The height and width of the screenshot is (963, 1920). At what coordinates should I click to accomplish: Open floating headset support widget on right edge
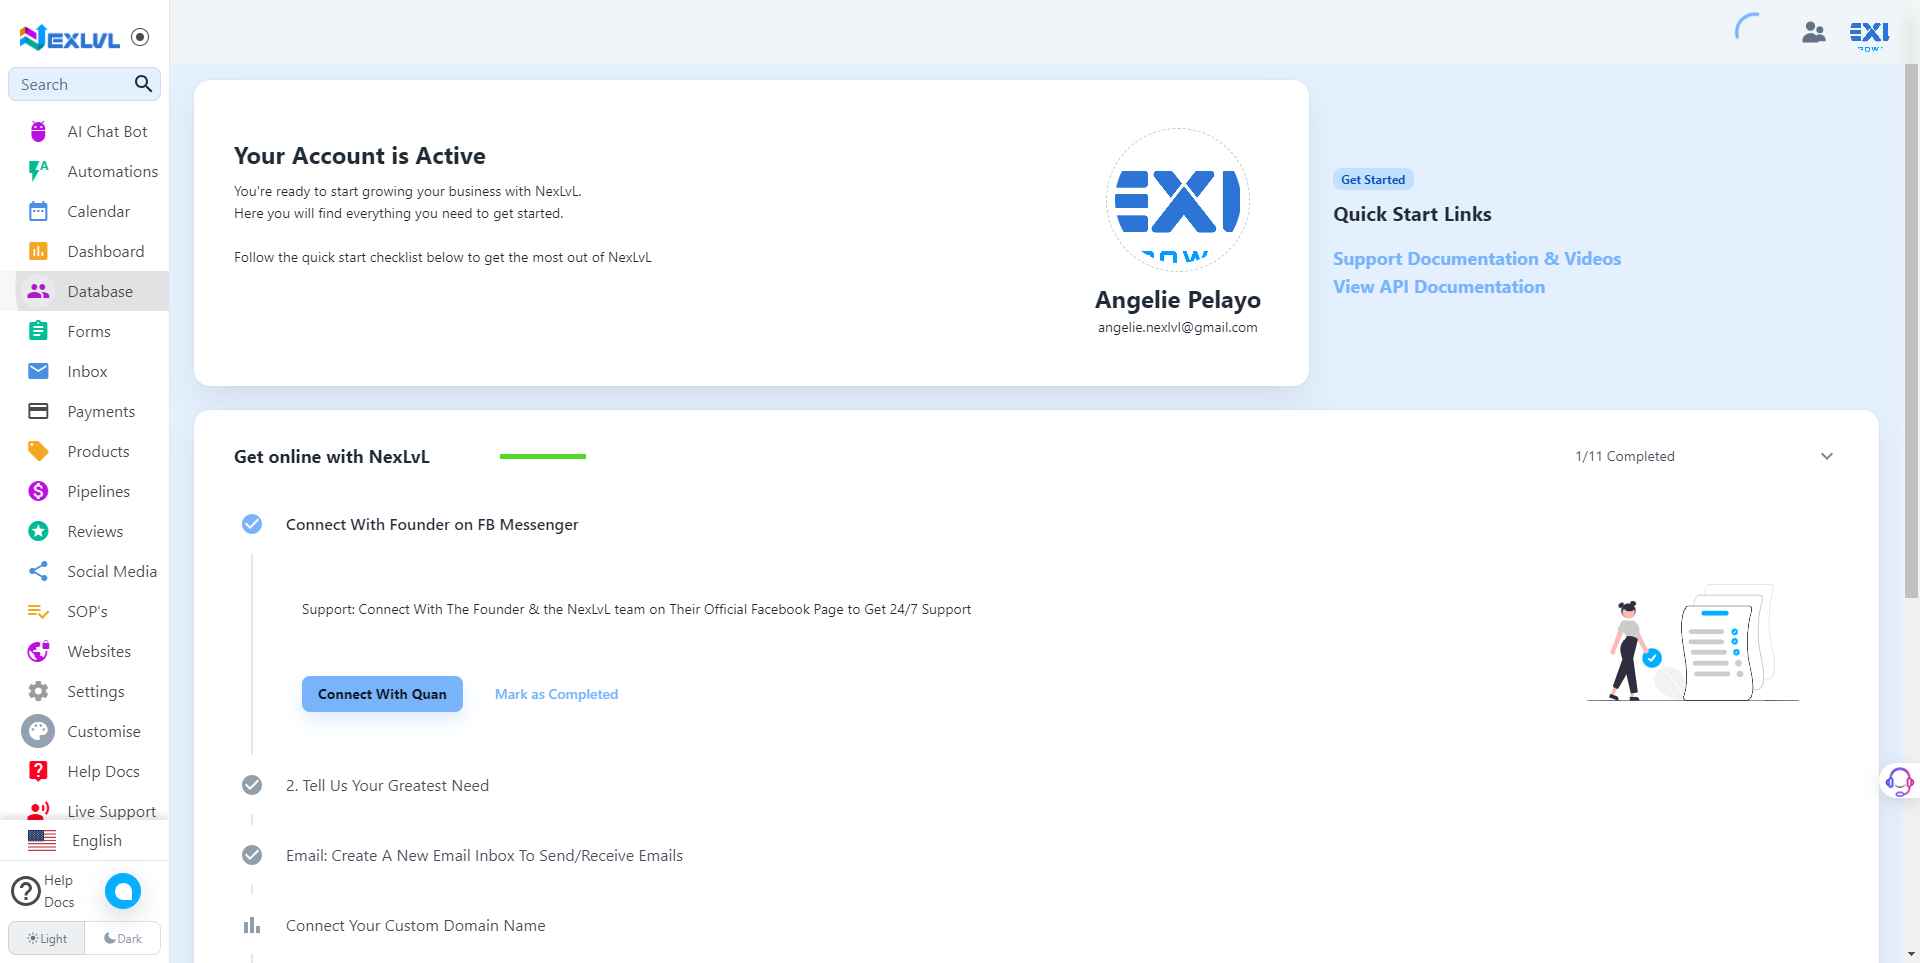pos(1898,781)
